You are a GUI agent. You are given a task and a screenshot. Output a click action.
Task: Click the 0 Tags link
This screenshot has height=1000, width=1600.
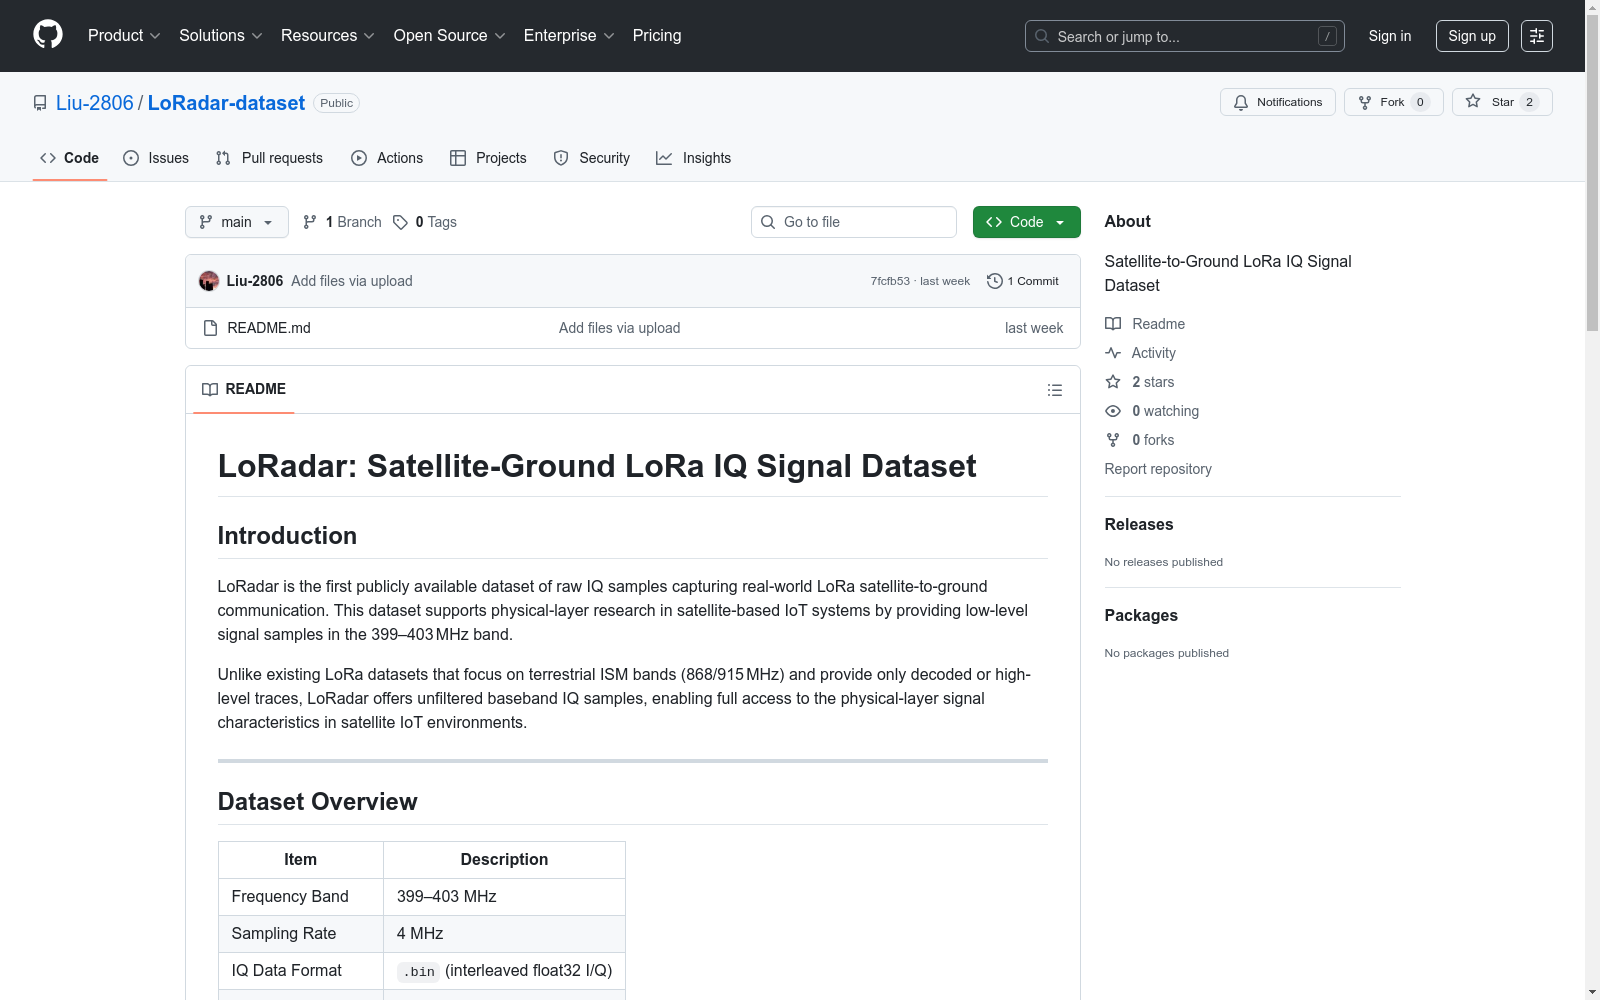tap(425, 222)
